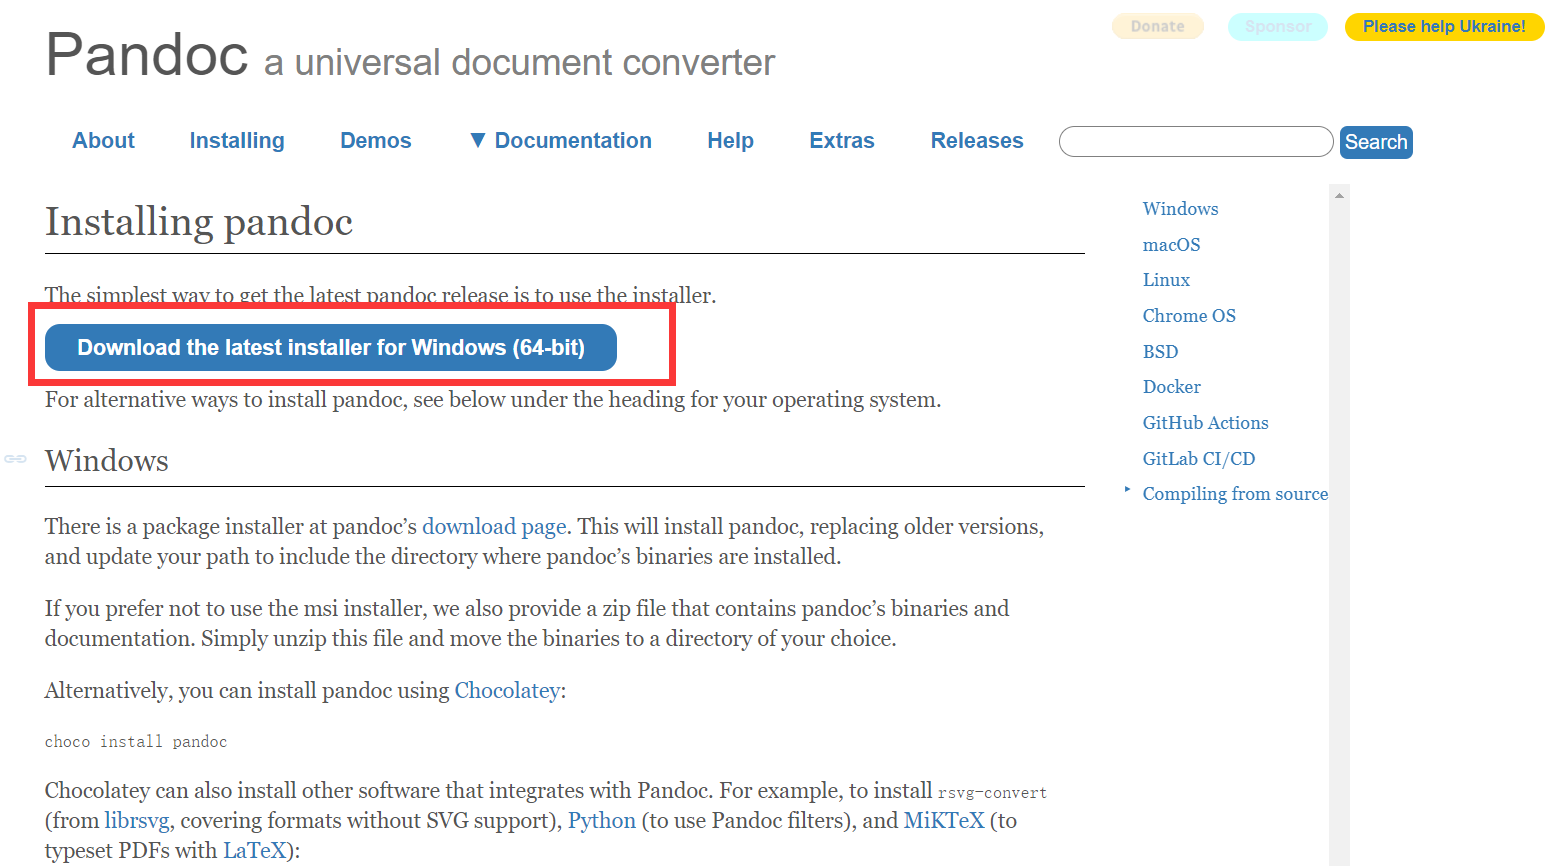Click the anchor link icon beside Windows heading

tap(15, 459)
